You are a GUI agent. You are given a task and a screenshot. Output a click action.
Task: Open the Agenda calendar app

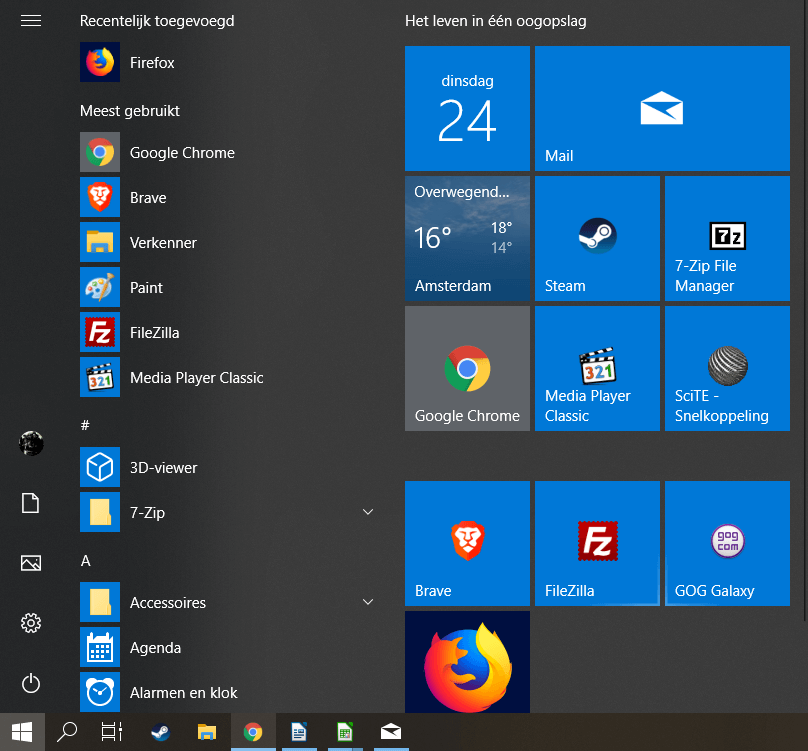(x=227, y=647)
